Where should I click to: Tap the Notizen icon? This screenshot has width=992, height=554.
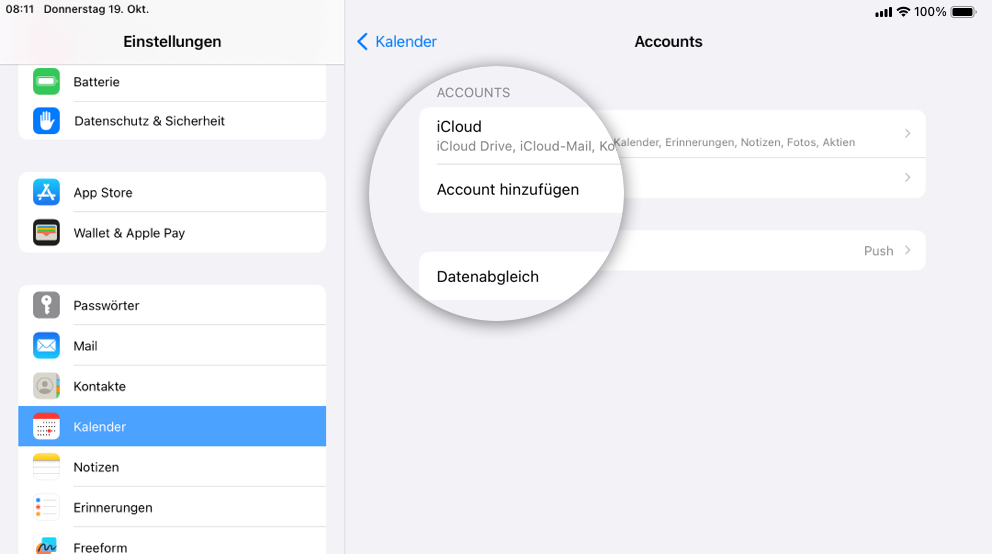46,467
